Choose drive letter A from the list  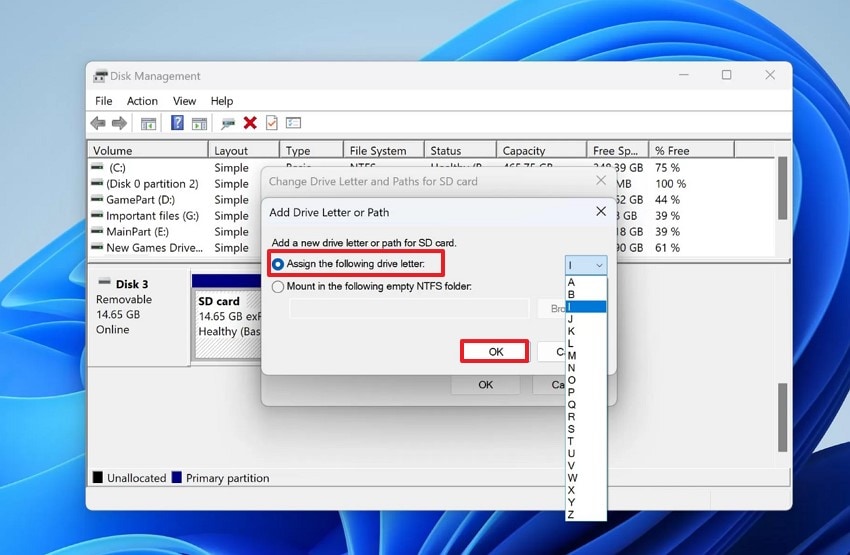tap(585, 282)
